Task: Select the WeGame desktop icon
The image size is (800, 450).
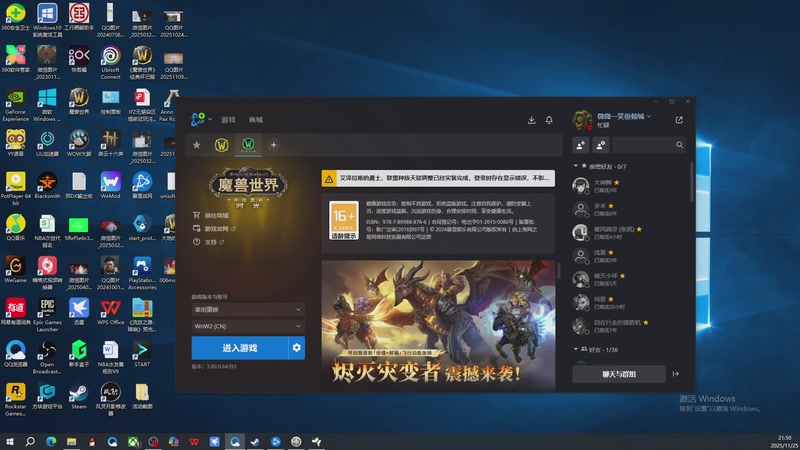Action: coord(15,270)
